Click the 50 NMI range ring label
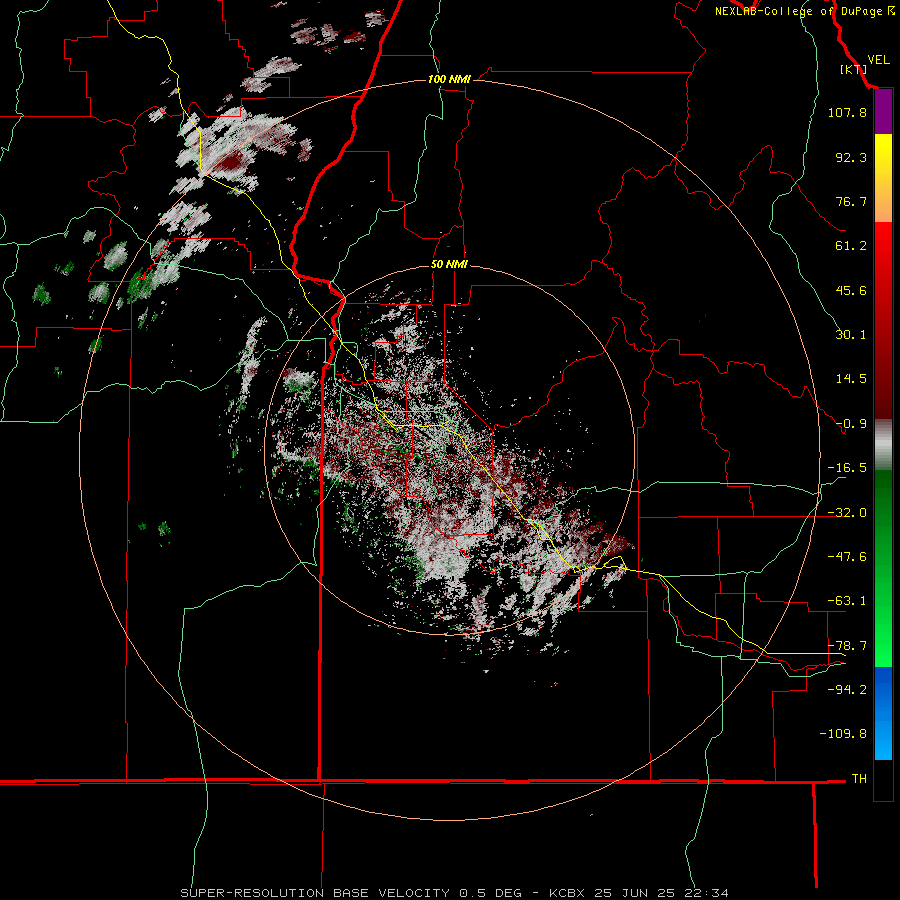This screenshot has height=900, width=900. point(449,265)
